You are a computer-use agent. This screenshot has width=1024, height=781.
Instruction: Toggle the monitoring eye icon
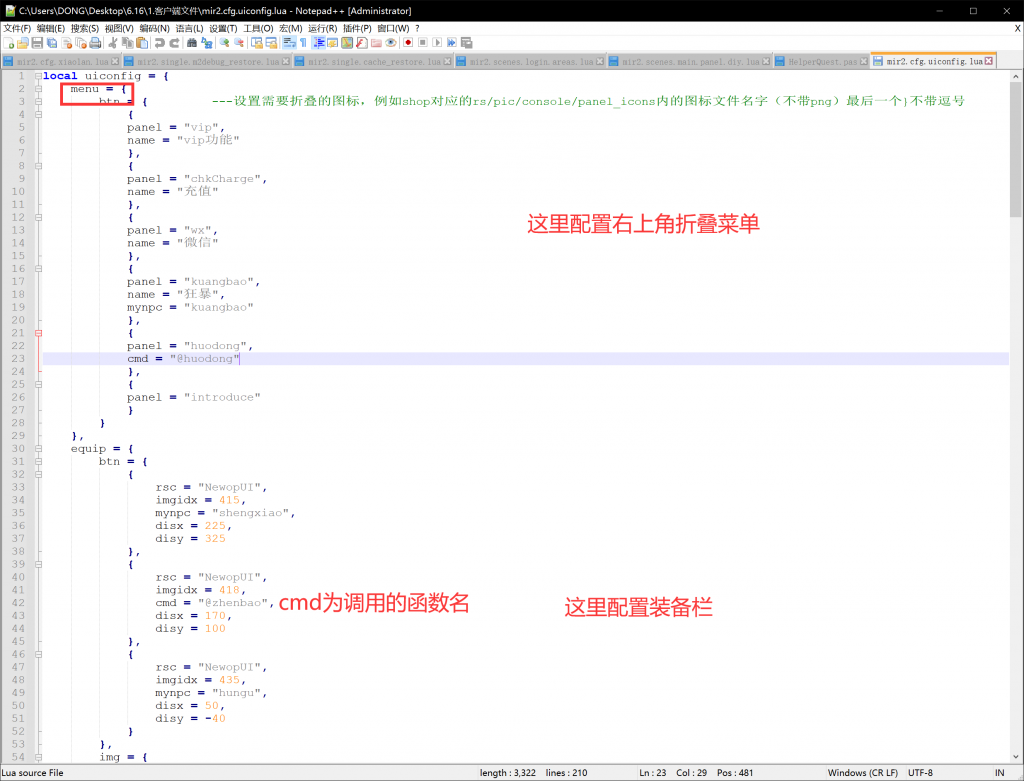(391, 43)
